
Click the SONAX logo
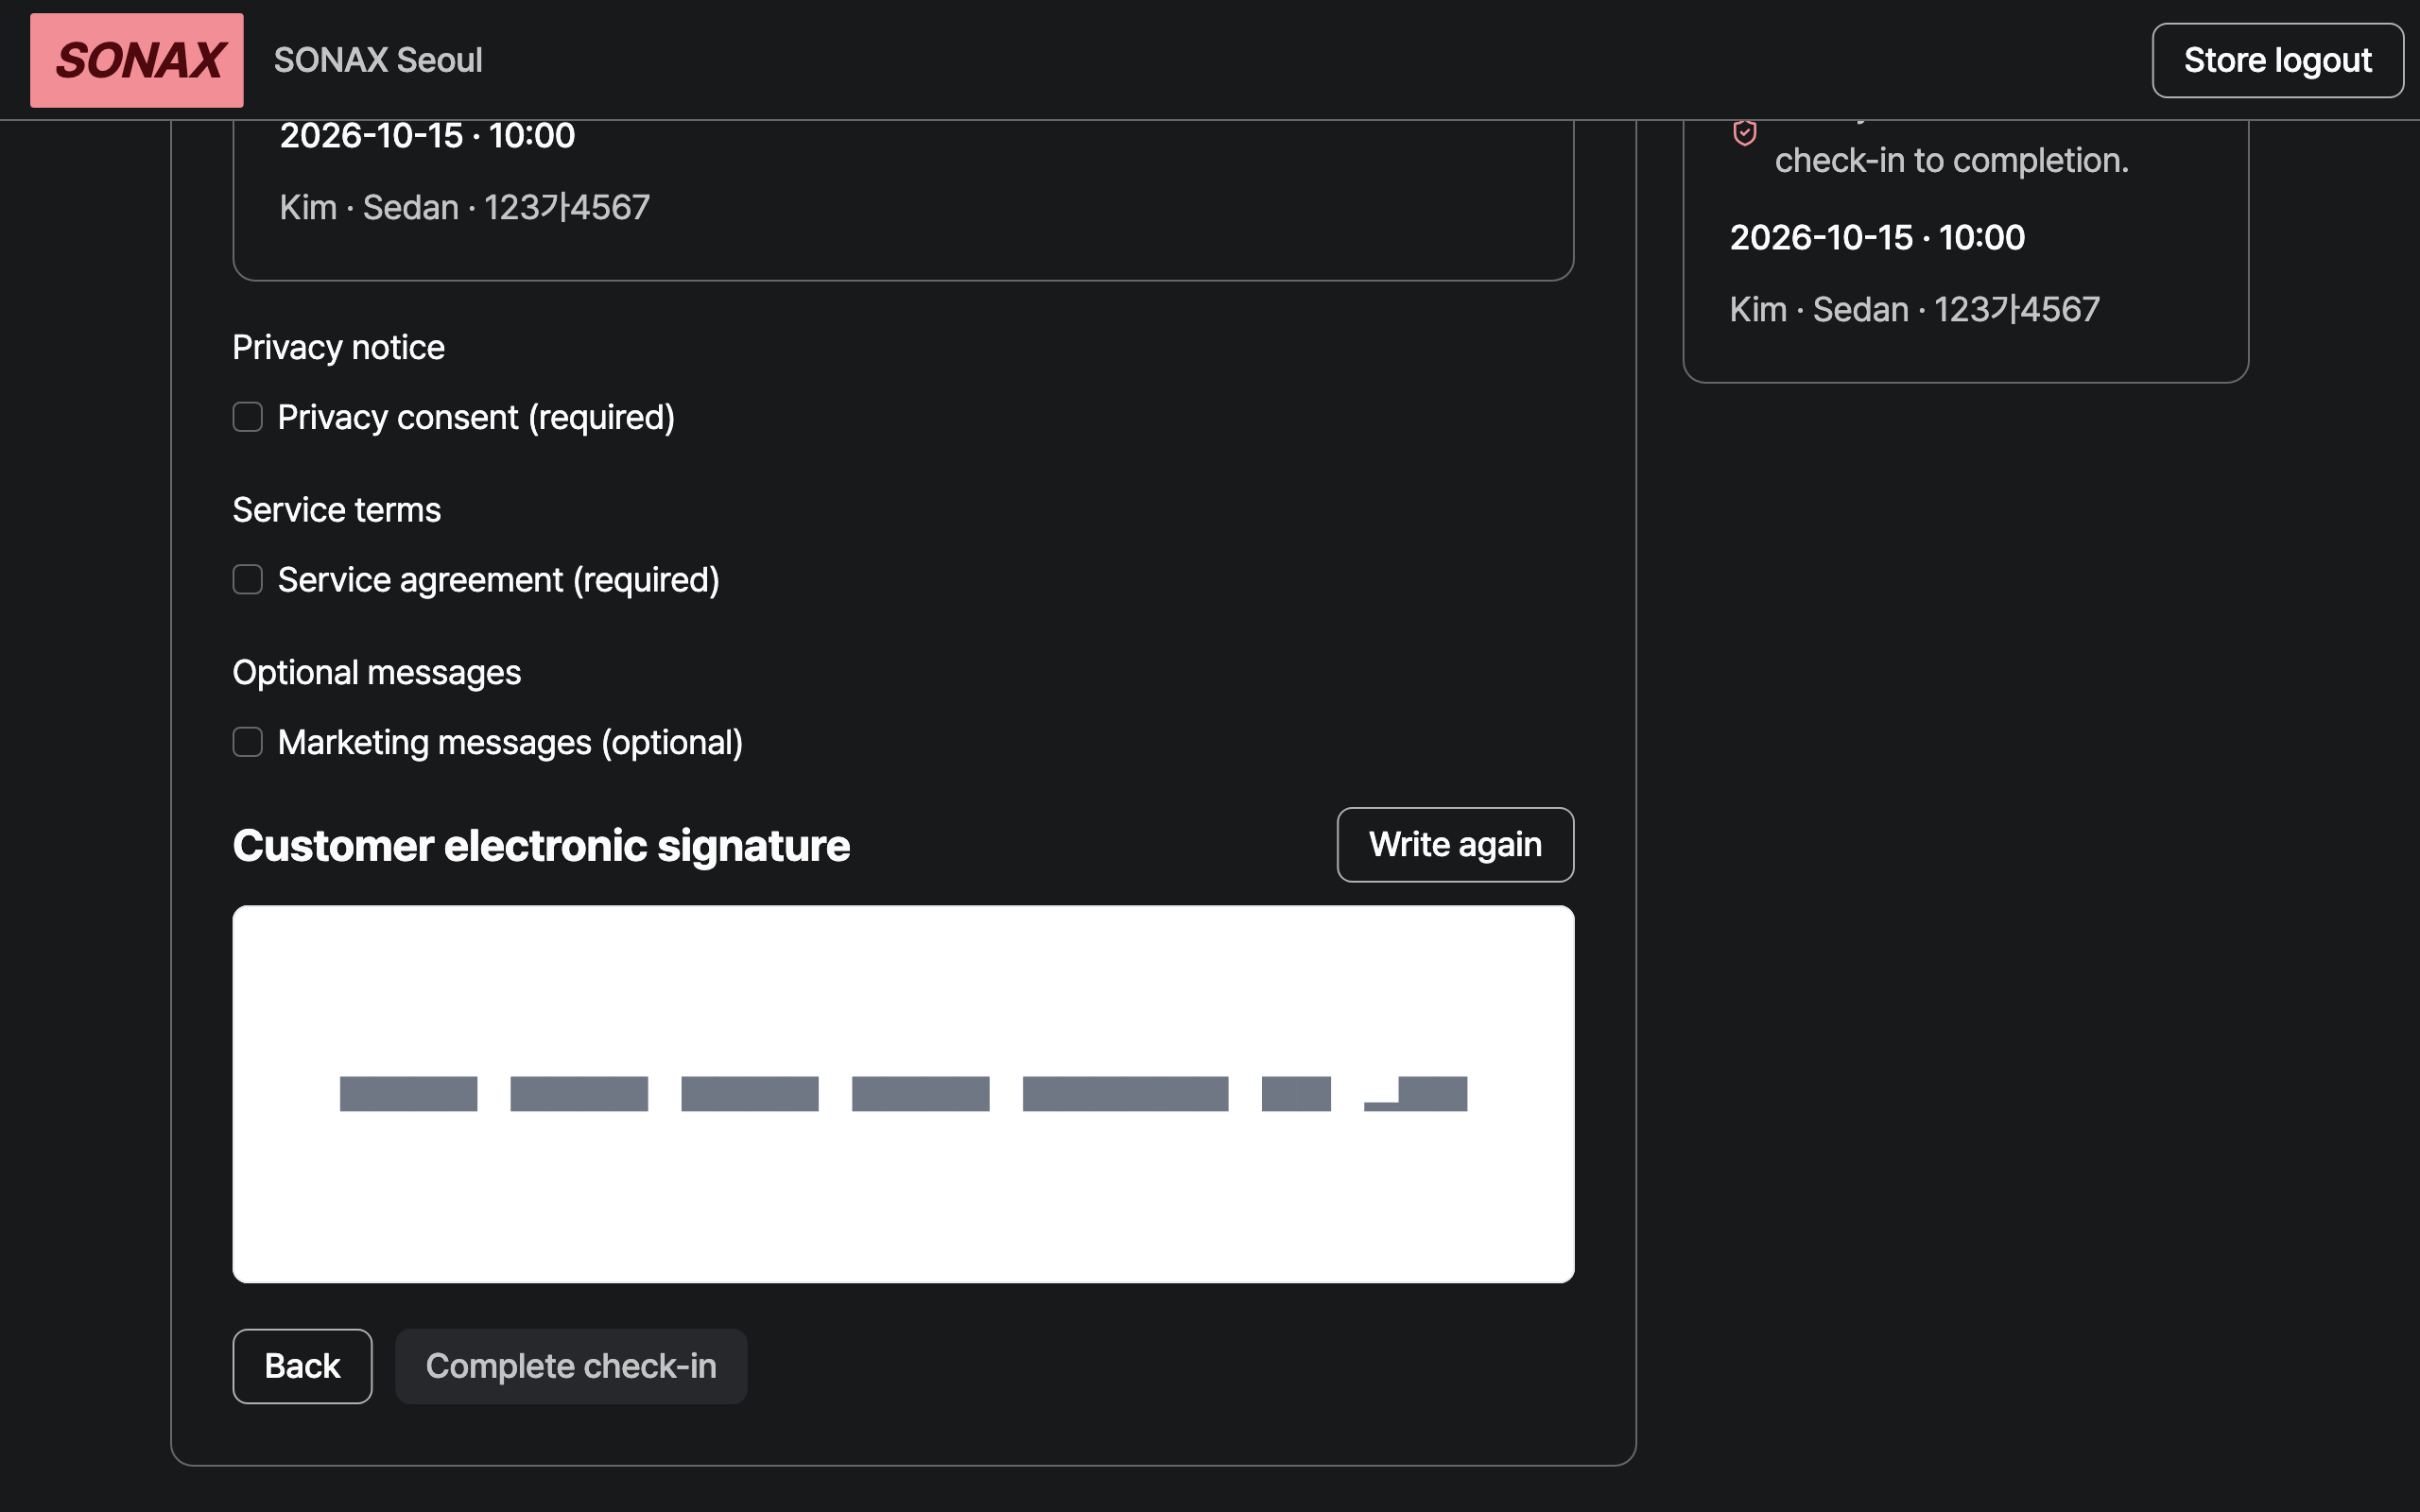[x=137, y=60]
